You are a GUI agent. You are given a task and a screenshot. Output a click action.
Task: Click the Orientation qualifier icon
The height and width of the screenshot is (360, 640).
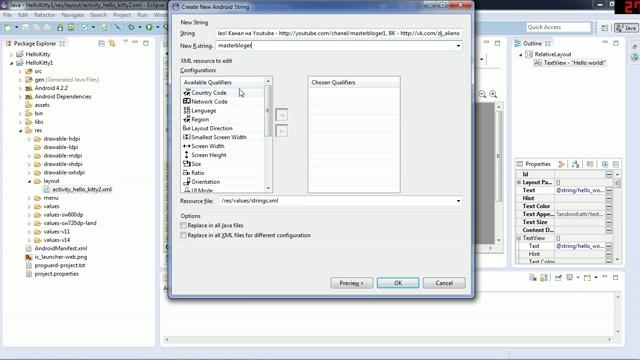[187, 182]
